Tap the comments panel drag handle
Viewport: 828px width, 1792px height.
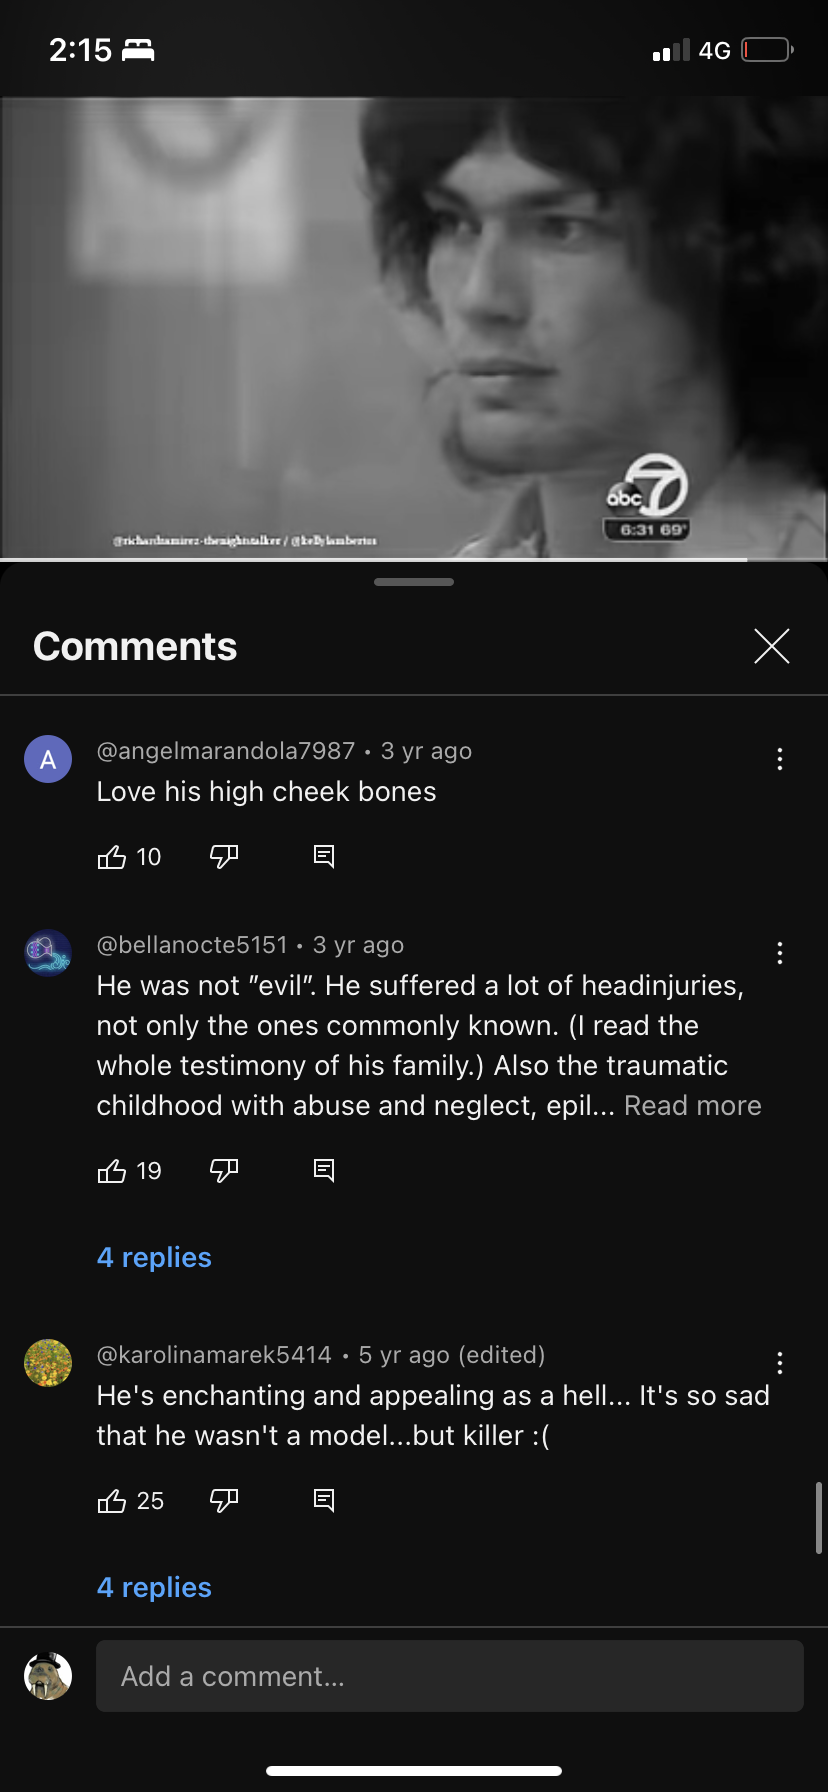(x=414, y=582)
